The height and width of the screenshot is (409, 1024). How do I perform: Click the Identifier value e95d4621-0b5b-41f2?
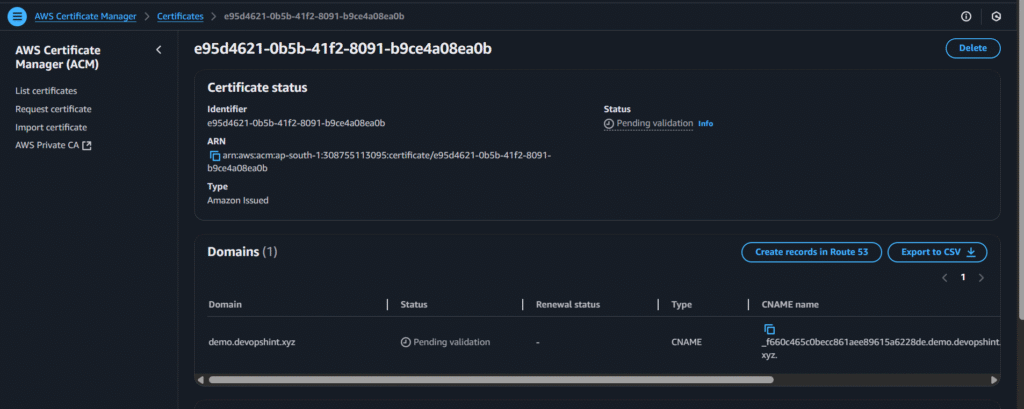(296, 123)
